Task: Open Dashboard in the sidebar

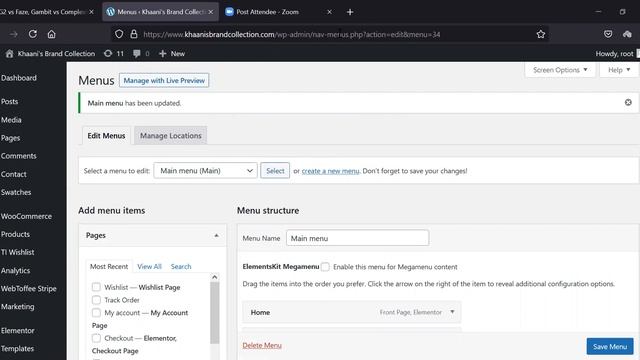Action: [19, 78]
